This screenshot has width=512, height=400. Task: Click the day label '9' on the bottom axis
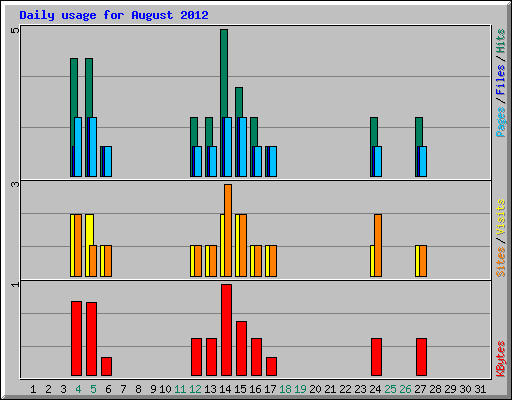pos(153,389)
